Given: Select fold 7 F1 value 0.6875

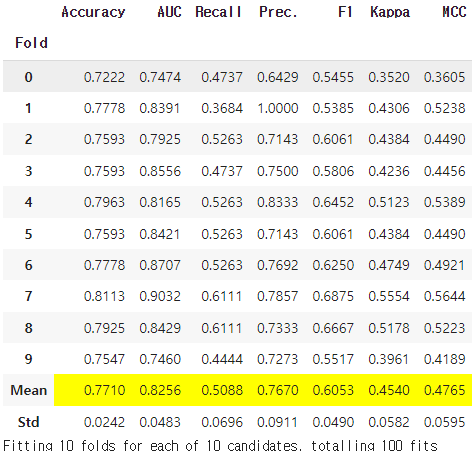Looking at the screenshot, I should pos(333,296).
